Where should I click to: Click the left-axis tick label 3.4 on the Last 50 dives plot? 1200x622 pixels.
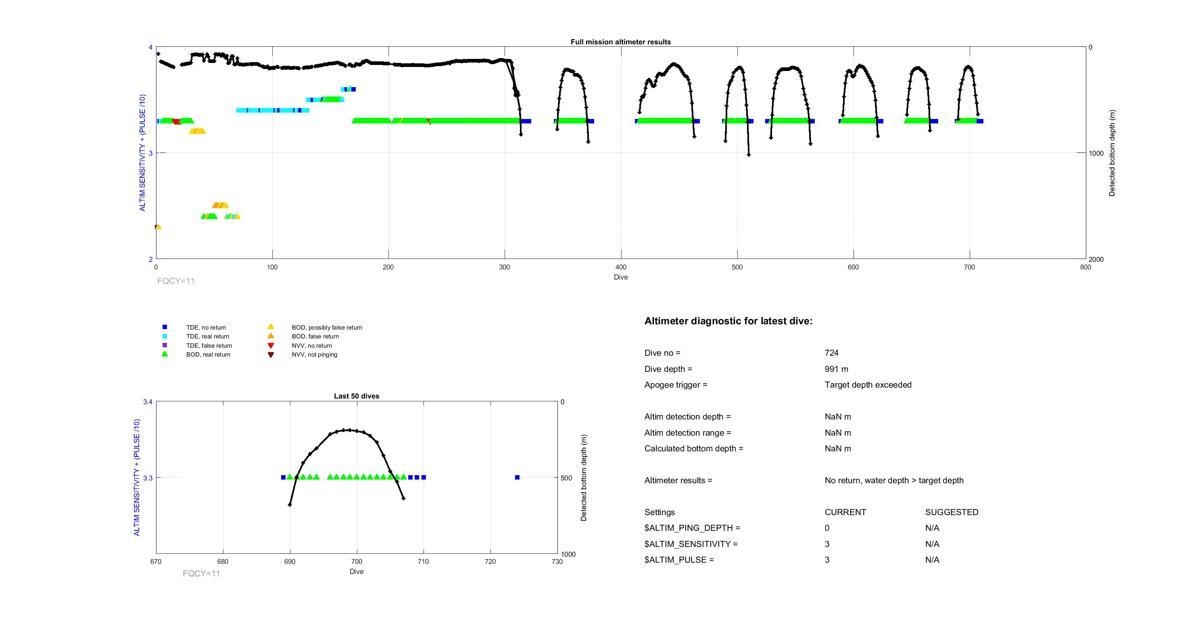tap(148, 402)
